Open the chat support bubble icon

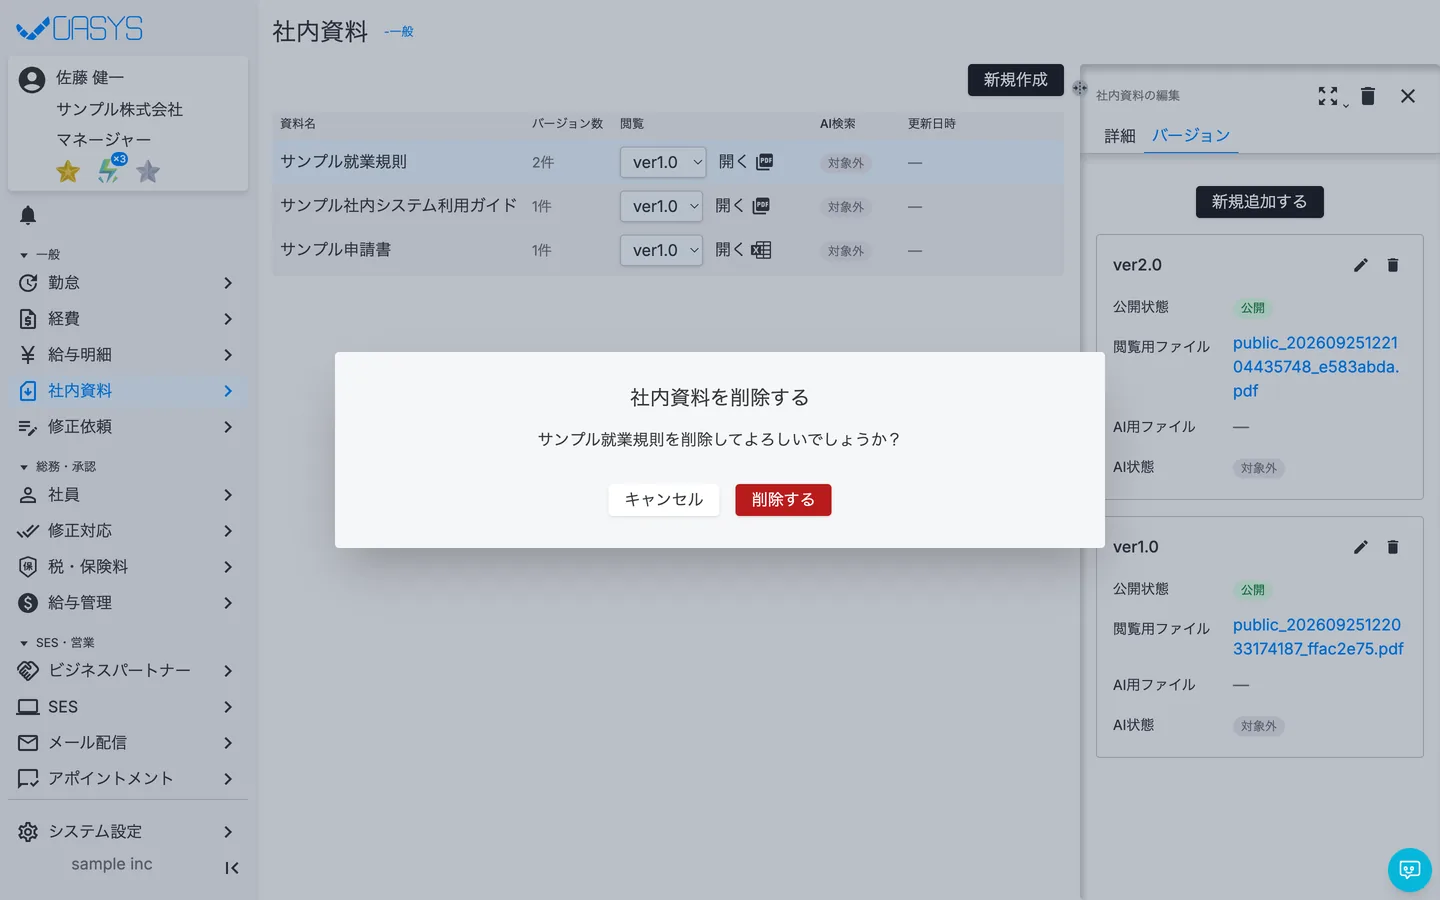point(1410,870)
